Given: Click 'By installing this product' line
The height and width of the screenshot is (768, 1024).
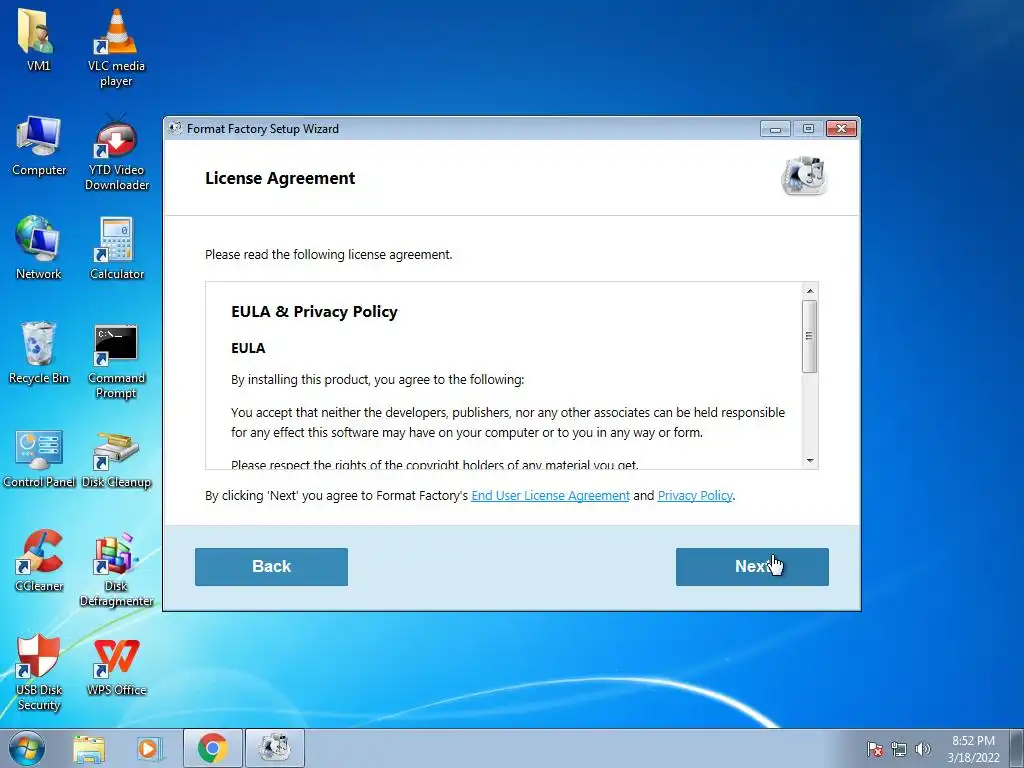Looking at the screenshot, I should tap(377, 379).
